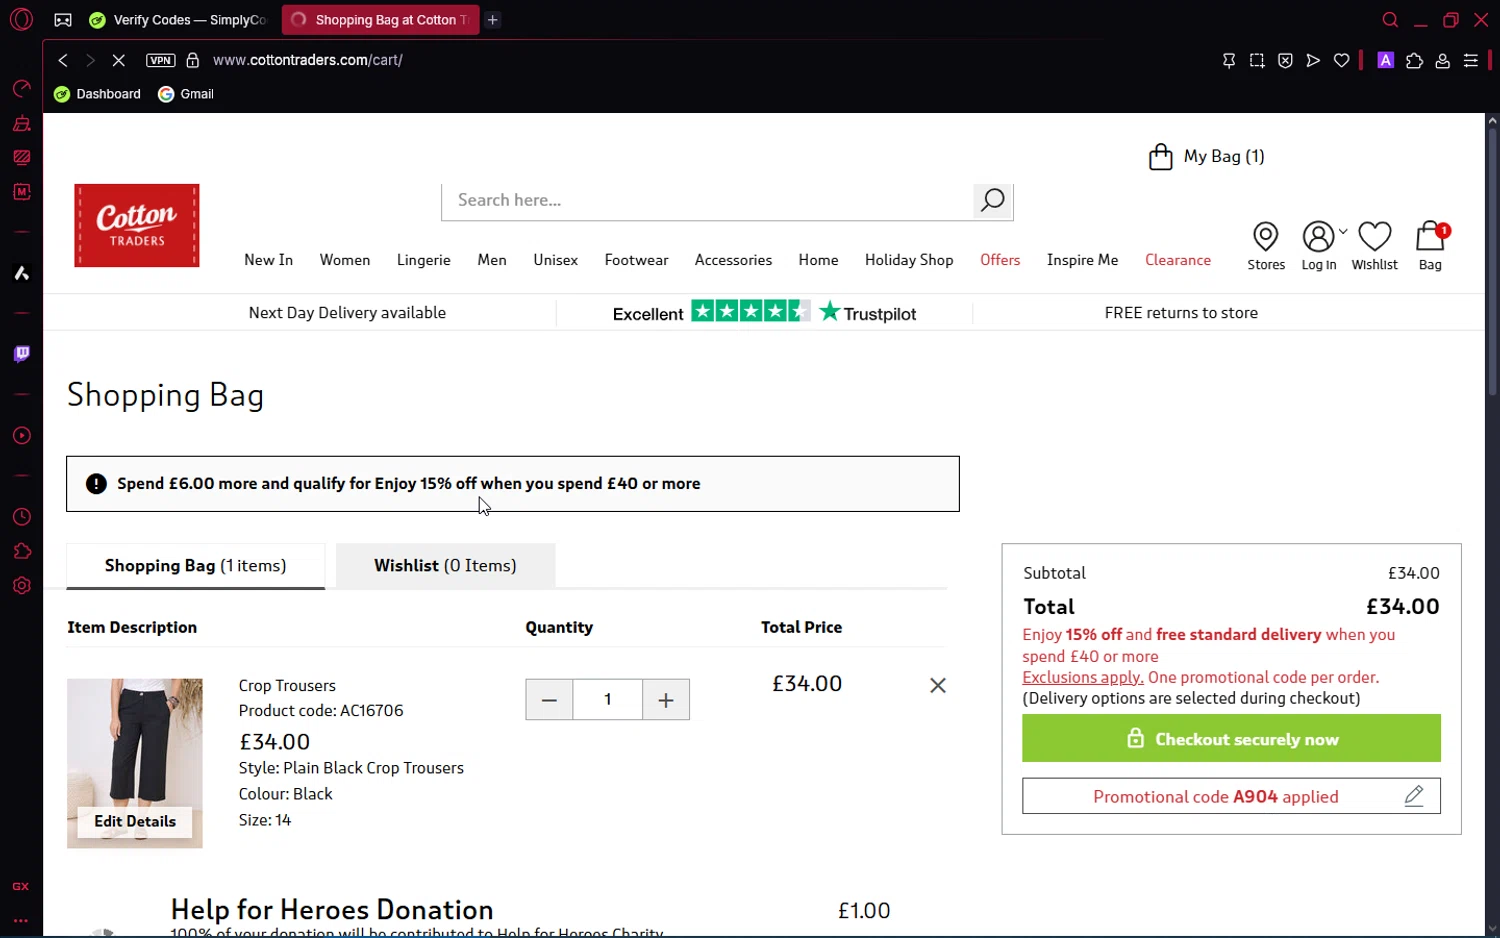Open the Holiday Shop menu
Screen dimensions: 1500x938
coord(909,260)
